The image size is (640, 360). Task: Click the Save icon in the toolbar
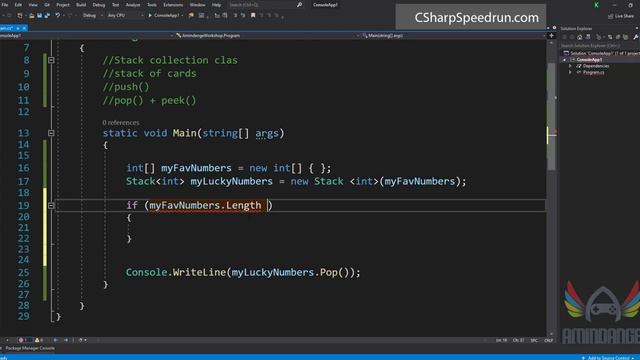pyautogui.click(x=40, y=16)
